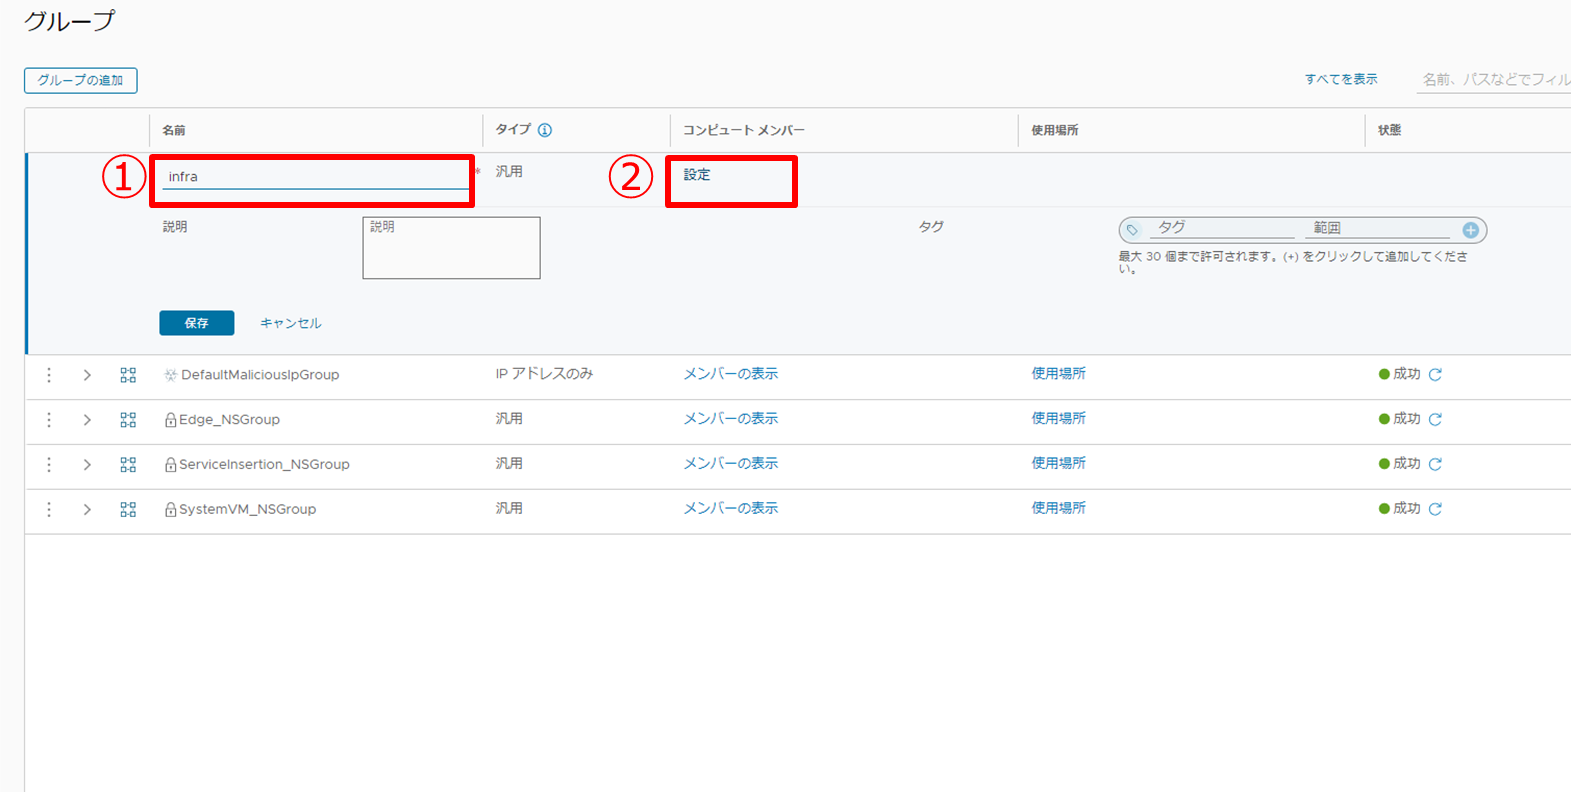
Task: Click the 説明 description text area
Action: [451, 248]
